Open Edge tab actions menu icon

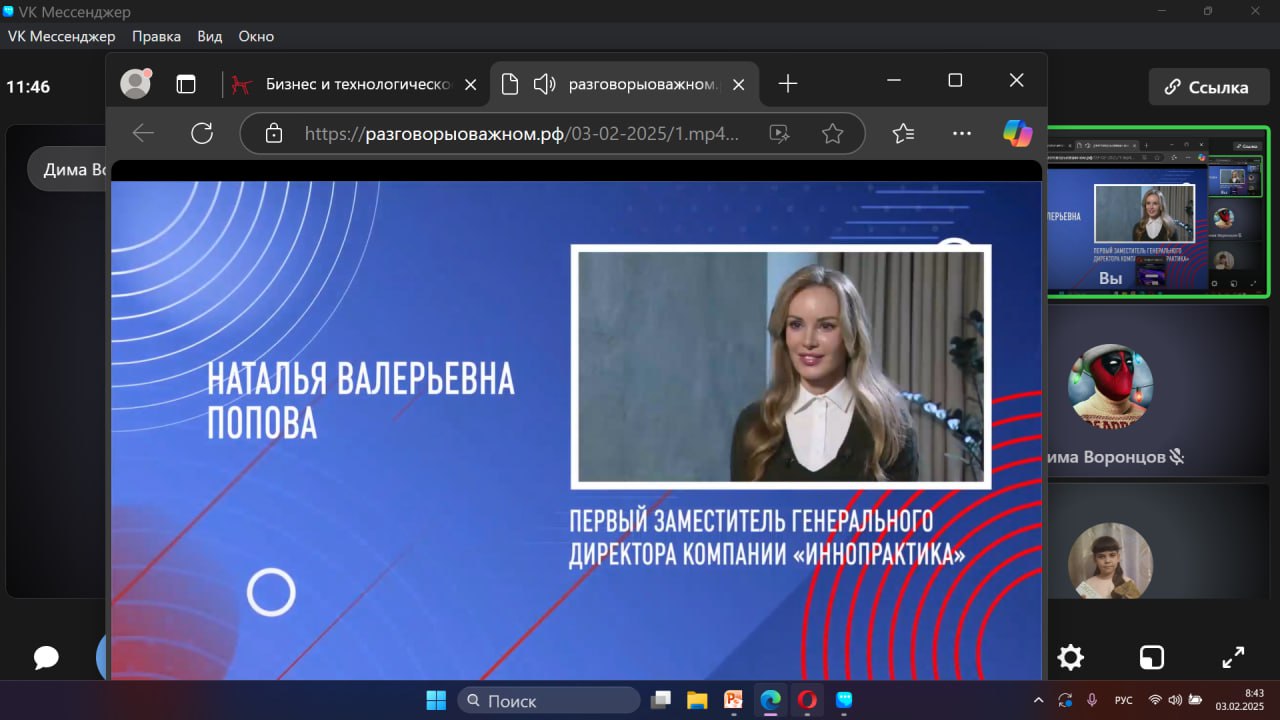point(186,84)
